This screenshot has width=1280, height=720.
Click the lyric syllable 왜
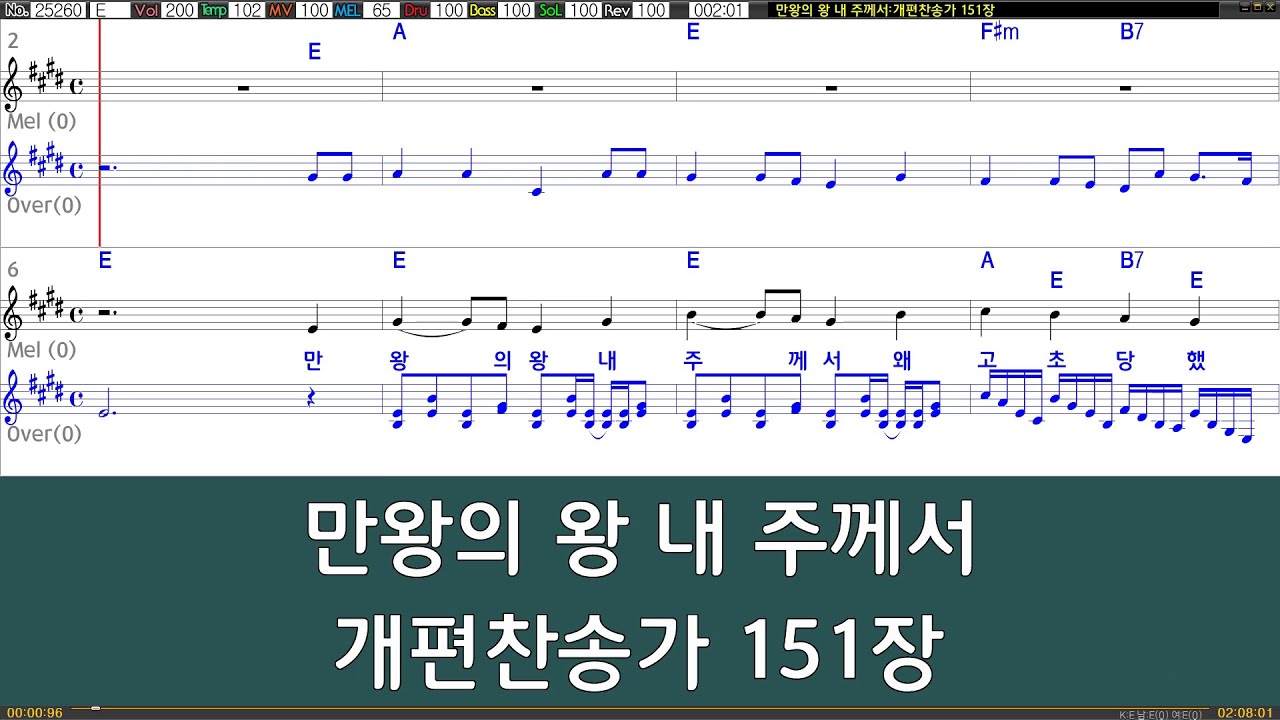coord(901,361)
